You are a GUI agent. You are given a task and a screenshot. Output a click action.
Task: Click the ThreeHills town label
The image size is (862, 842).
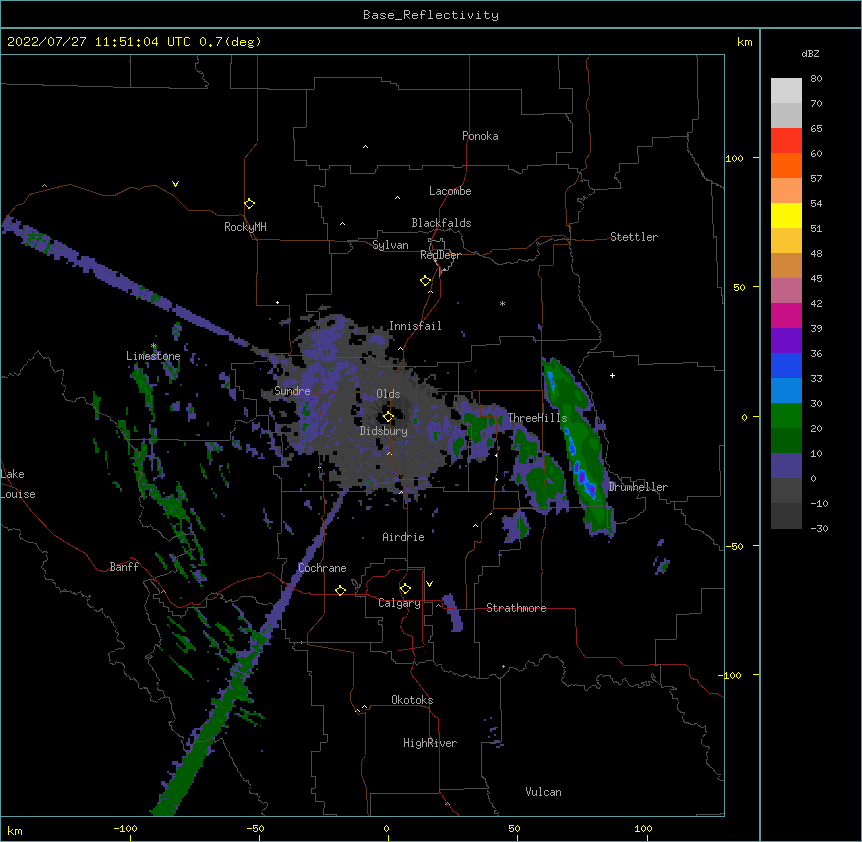click(537, 418)
